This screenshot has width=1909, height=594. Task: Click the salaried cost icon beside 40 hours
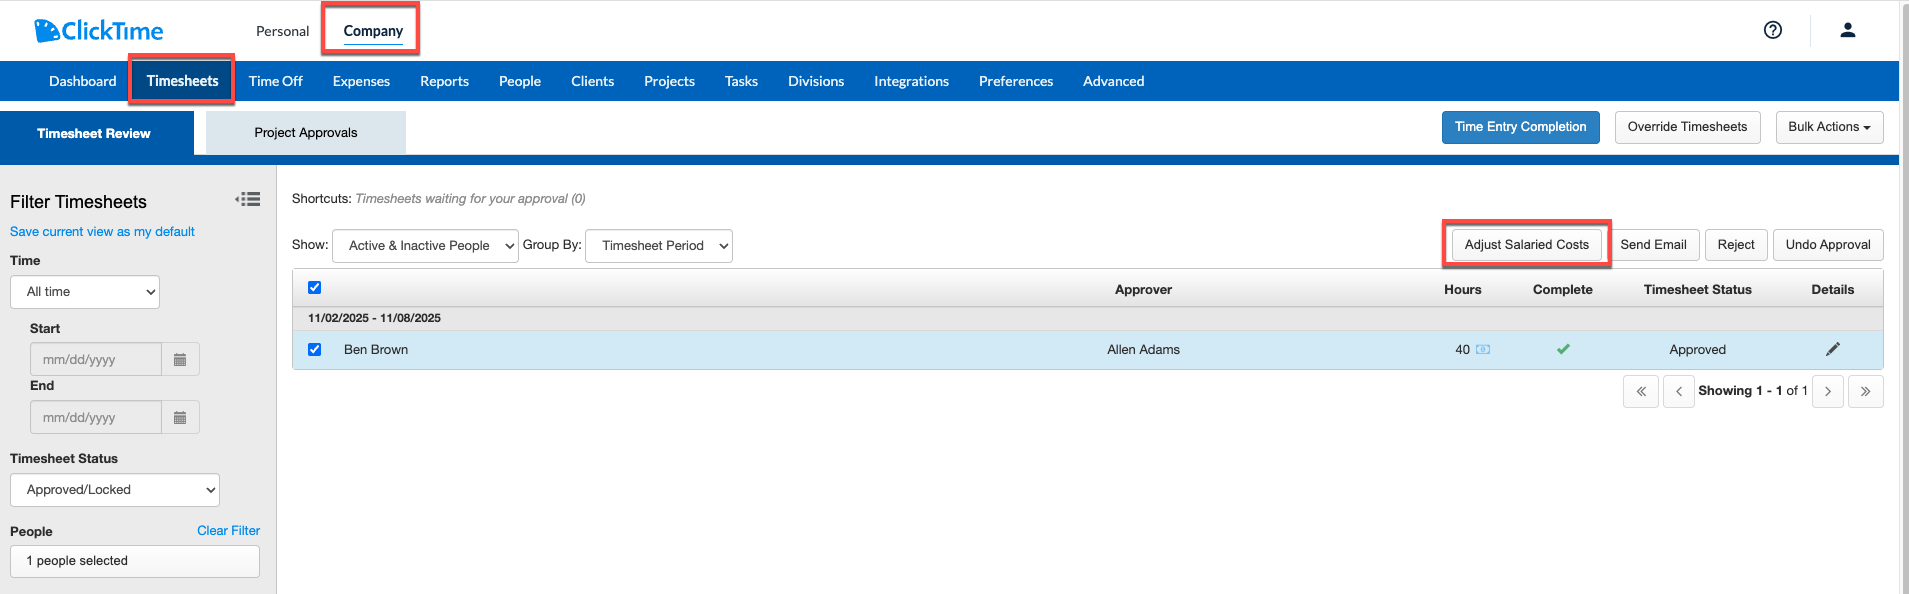(x=1483, y=350)
